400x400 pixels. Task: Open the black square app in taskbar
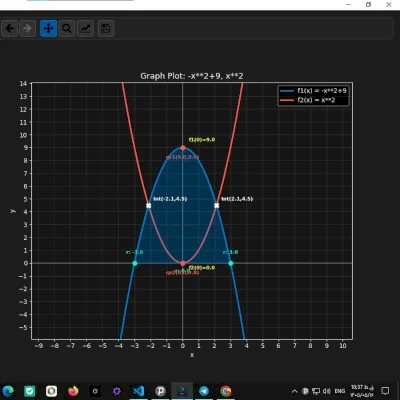[x=95, y=391]
